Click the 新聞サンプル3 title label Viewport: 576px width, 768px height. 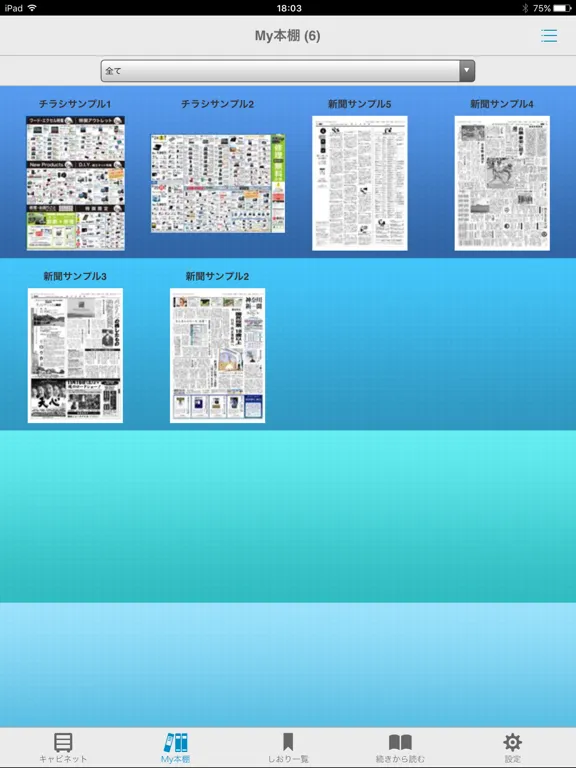[75, 276]
